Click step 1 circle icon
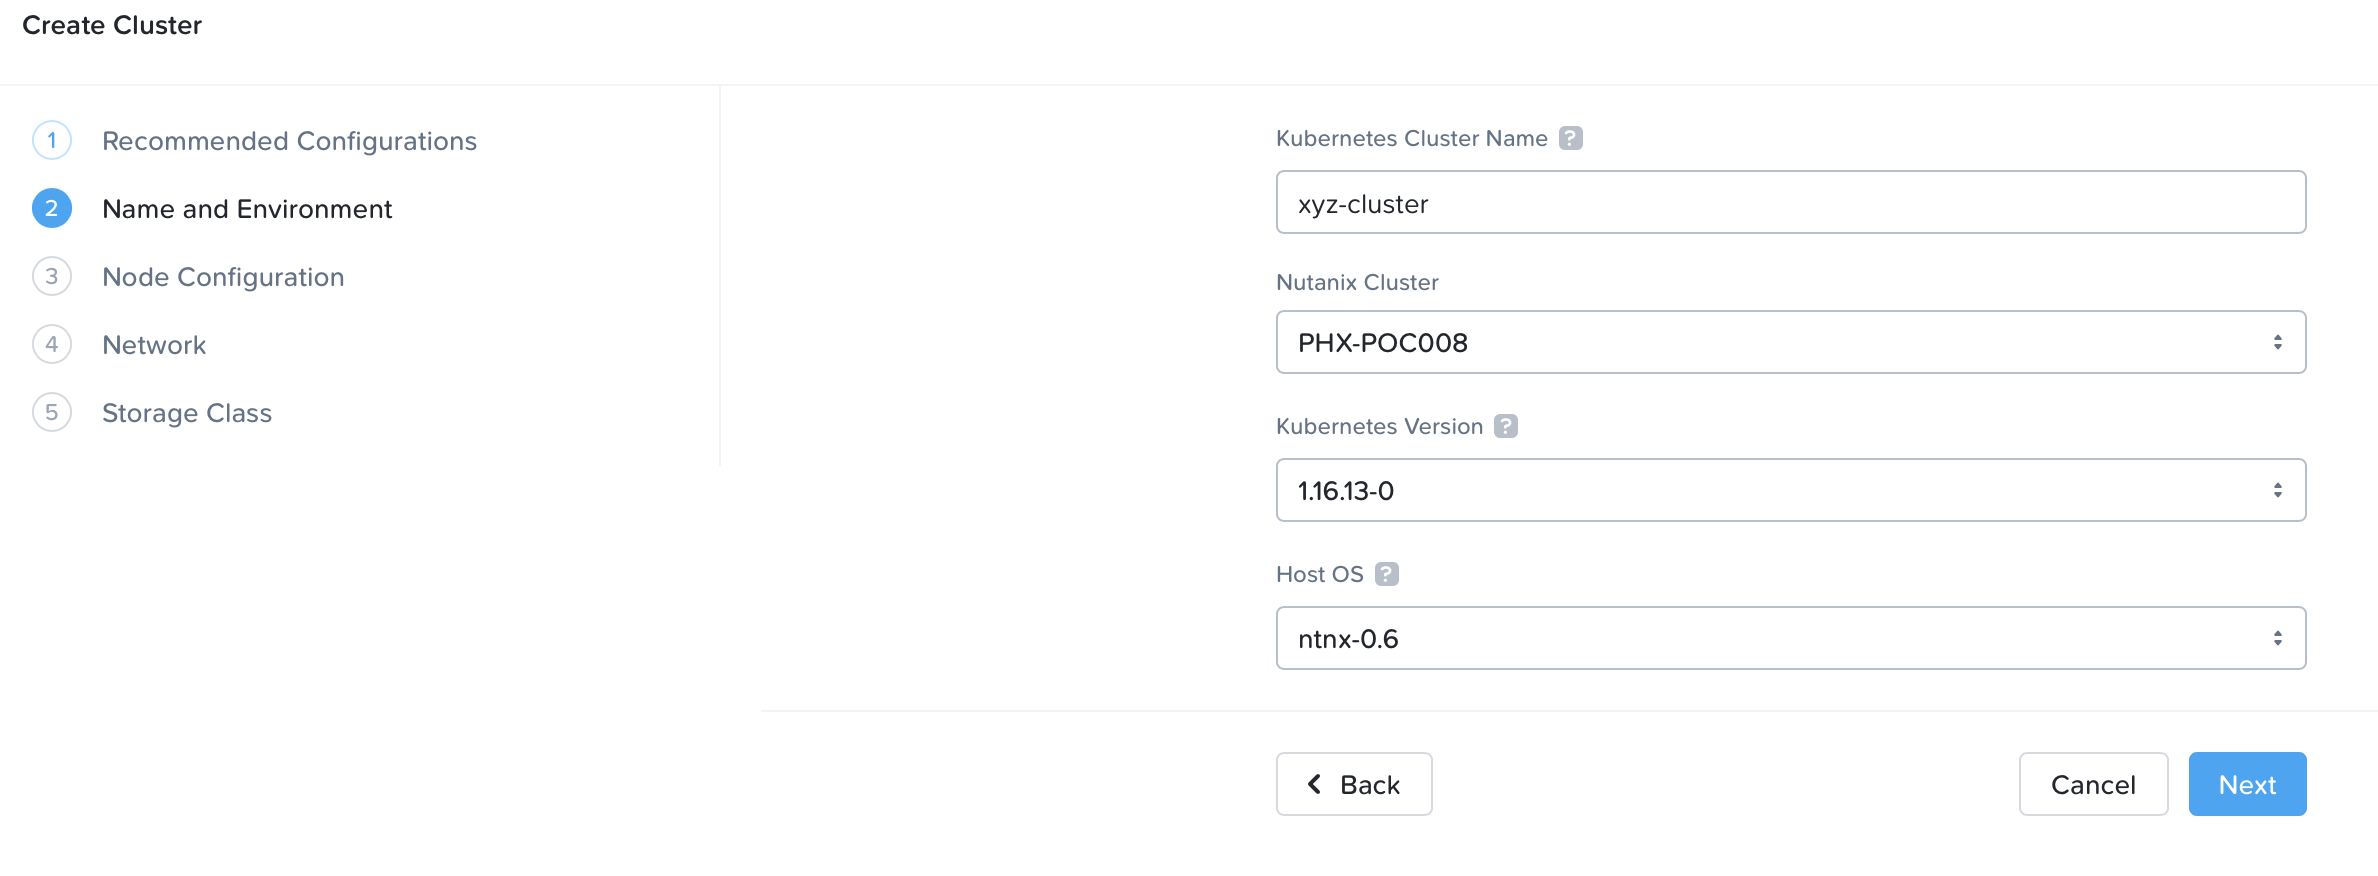 tap(52, 141)
